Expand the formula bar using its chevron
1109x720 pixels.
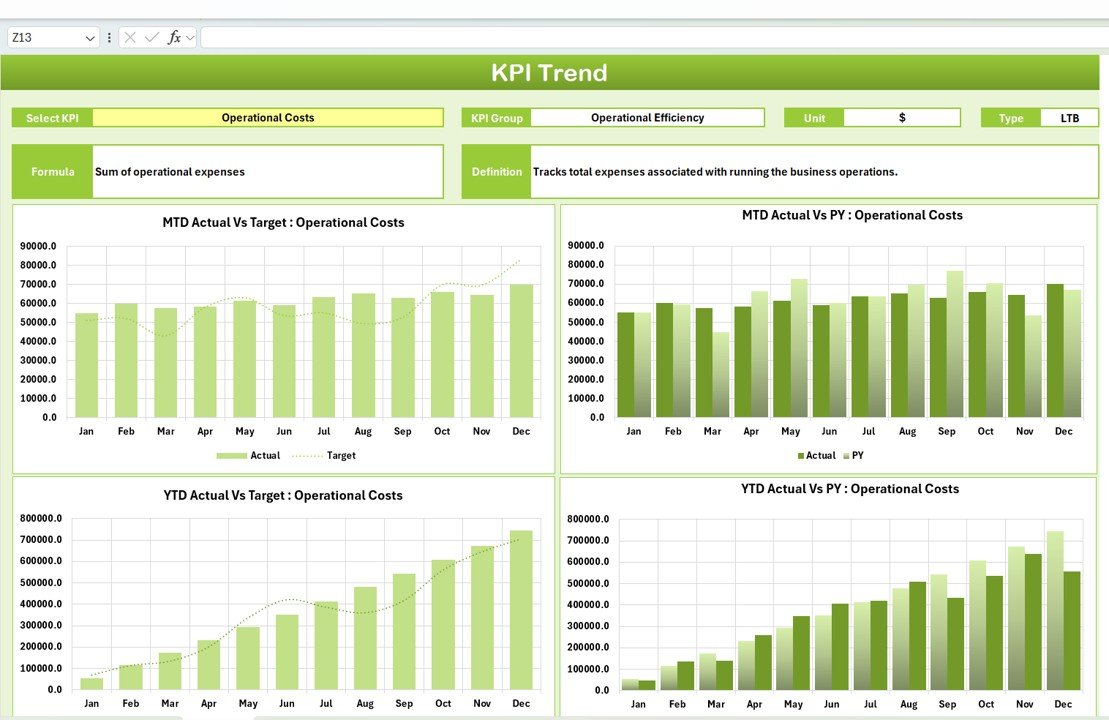[188, 37]
